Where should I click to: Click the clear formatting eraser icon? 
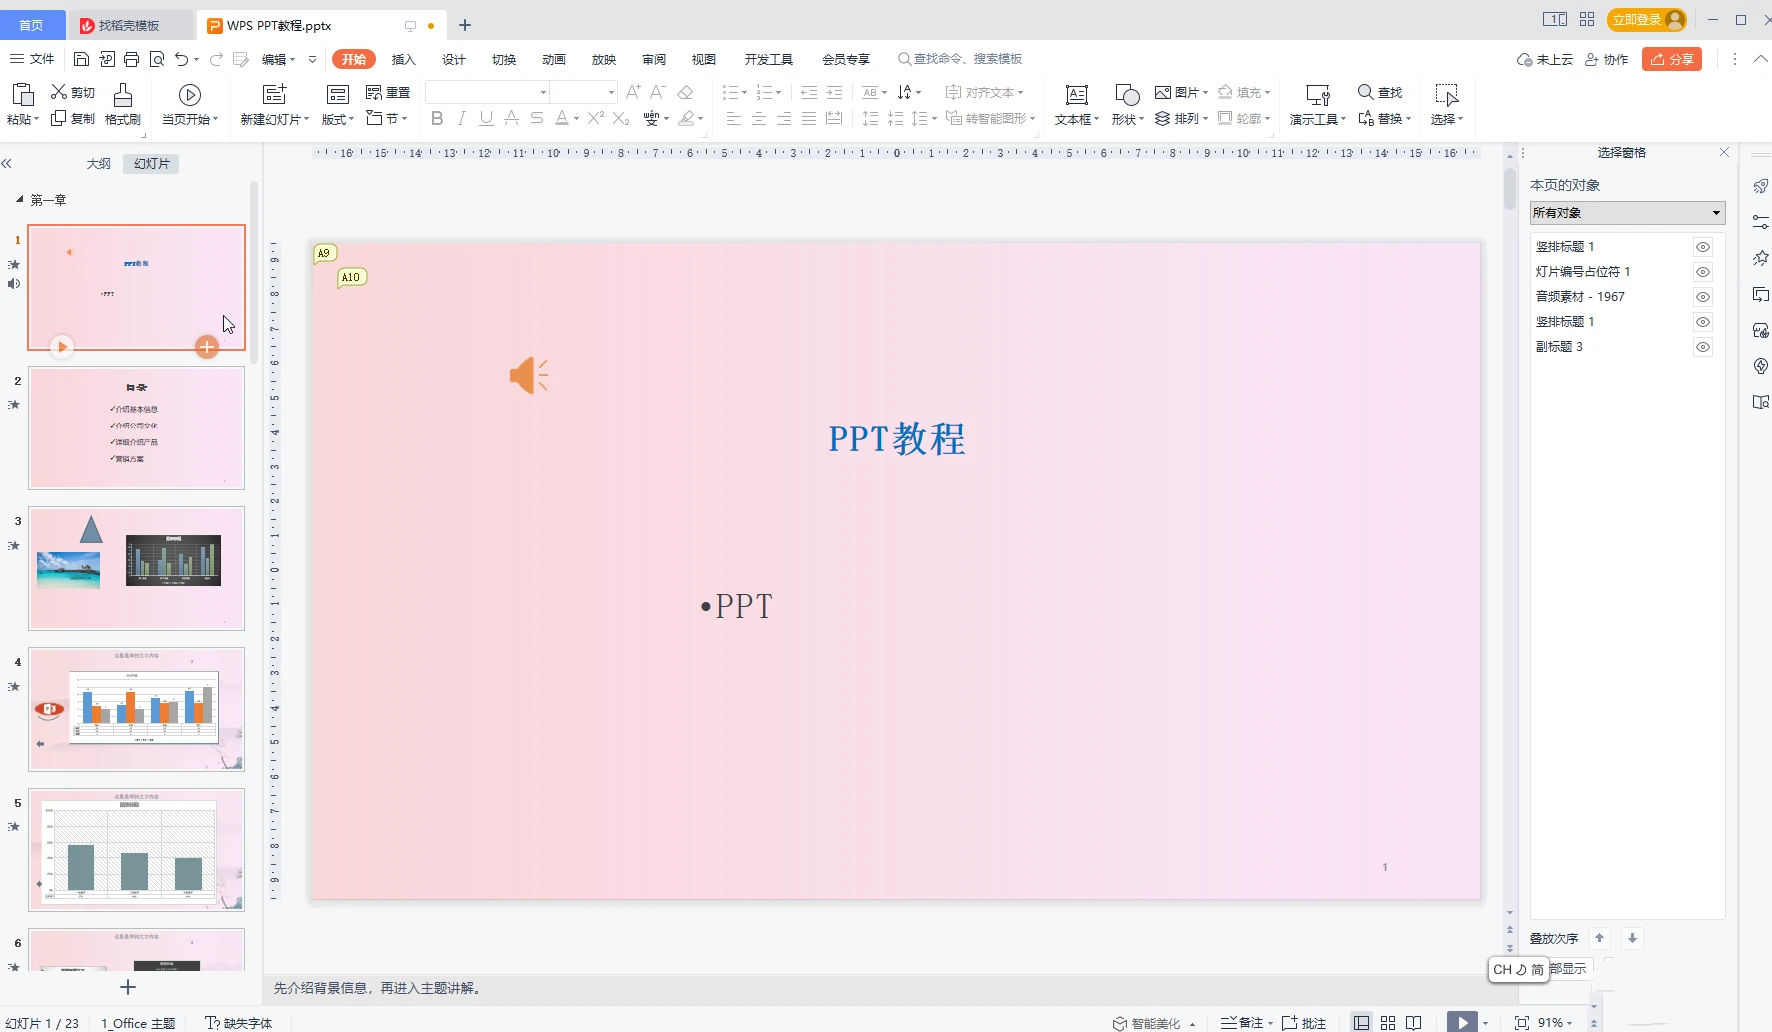tap(685, 92)
